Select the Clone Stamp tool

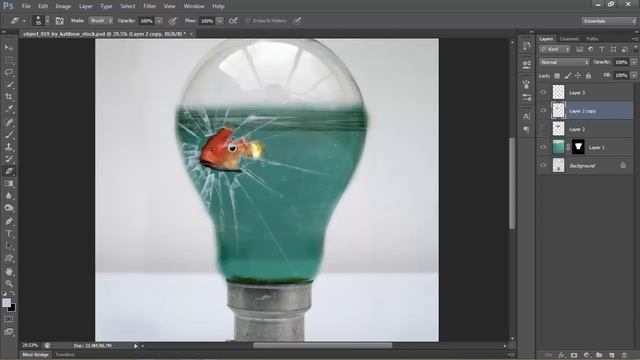point(9,147)
